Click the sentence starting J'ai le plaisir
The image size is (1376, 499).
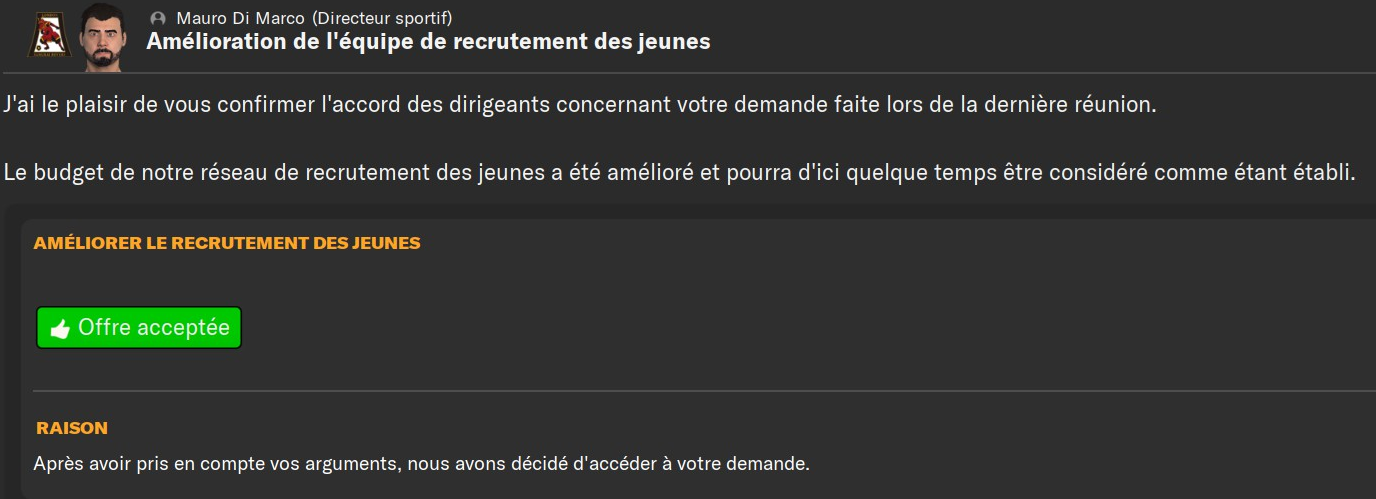click(x=580, y=105)
